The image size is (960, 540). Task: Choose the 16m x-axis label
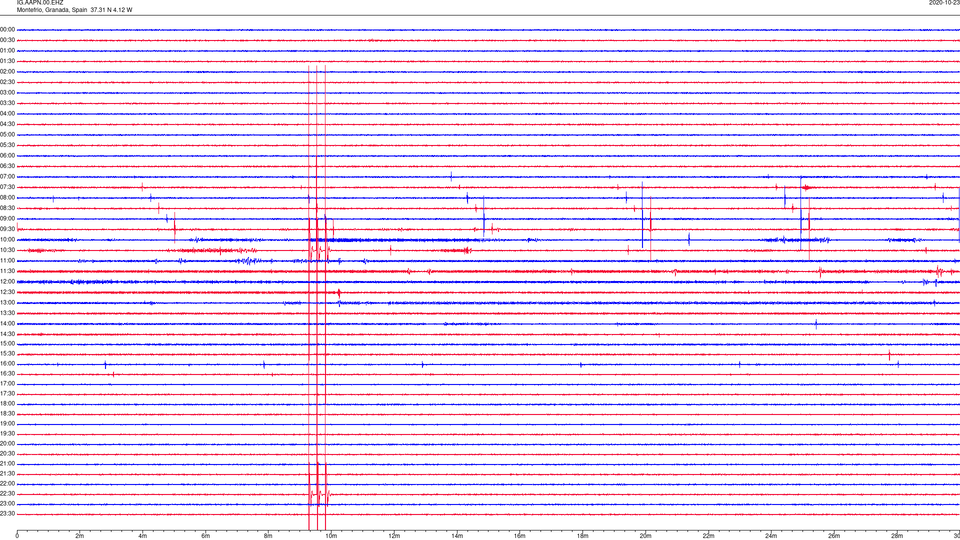tap(520, 536)
